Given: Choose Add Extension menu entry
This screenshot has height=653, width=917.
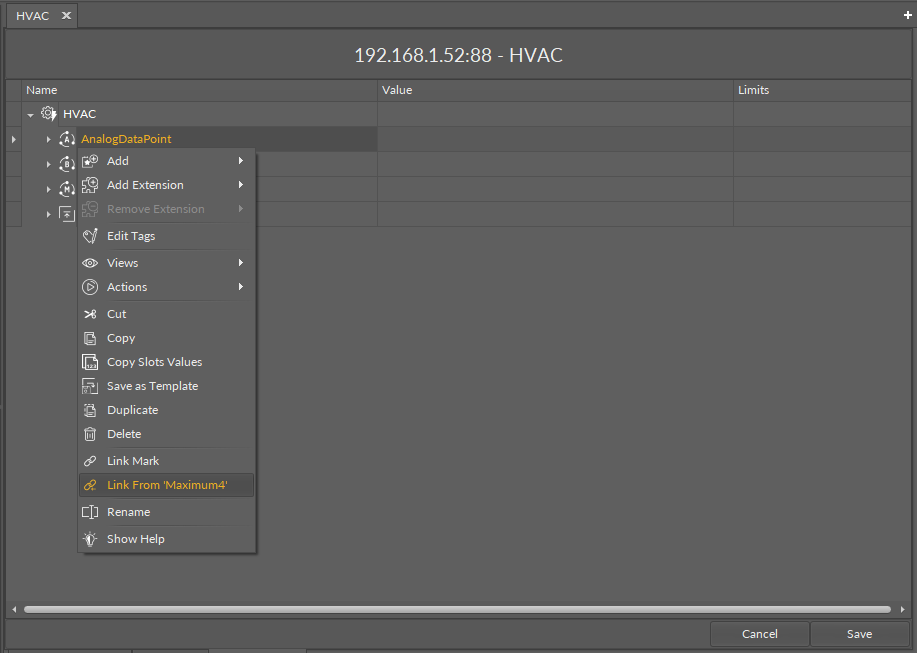Looking at the screenshot, I should pos(167,185).
